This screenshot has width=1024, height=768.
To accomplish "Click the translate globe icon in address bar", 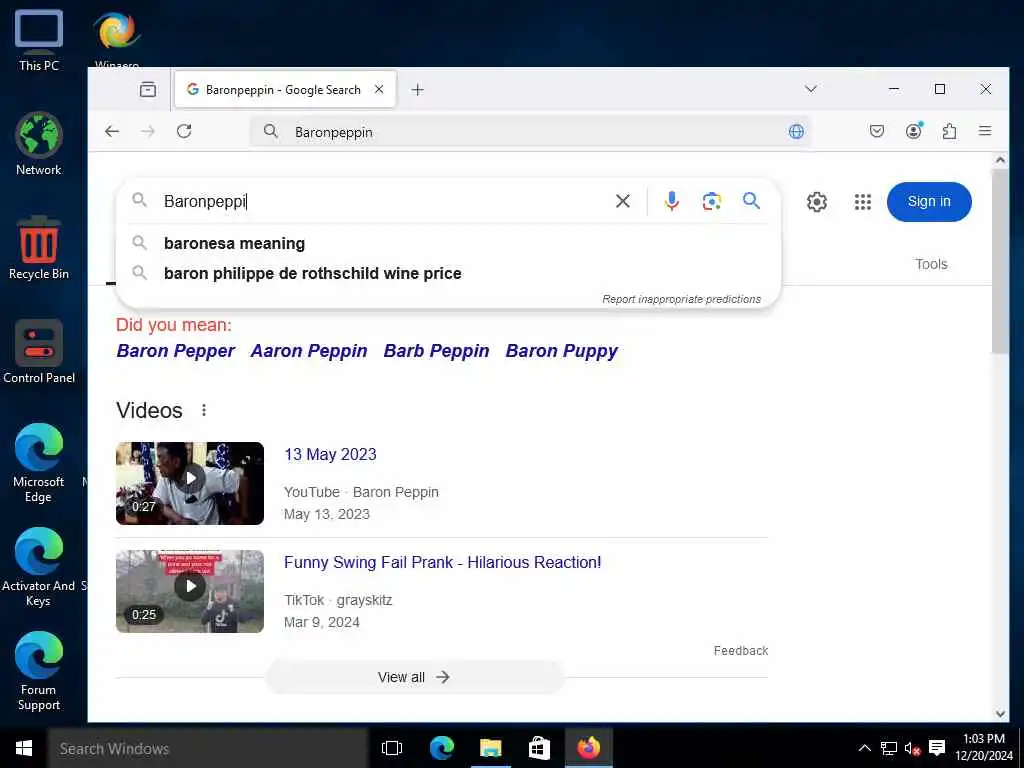I will point(796,132).
